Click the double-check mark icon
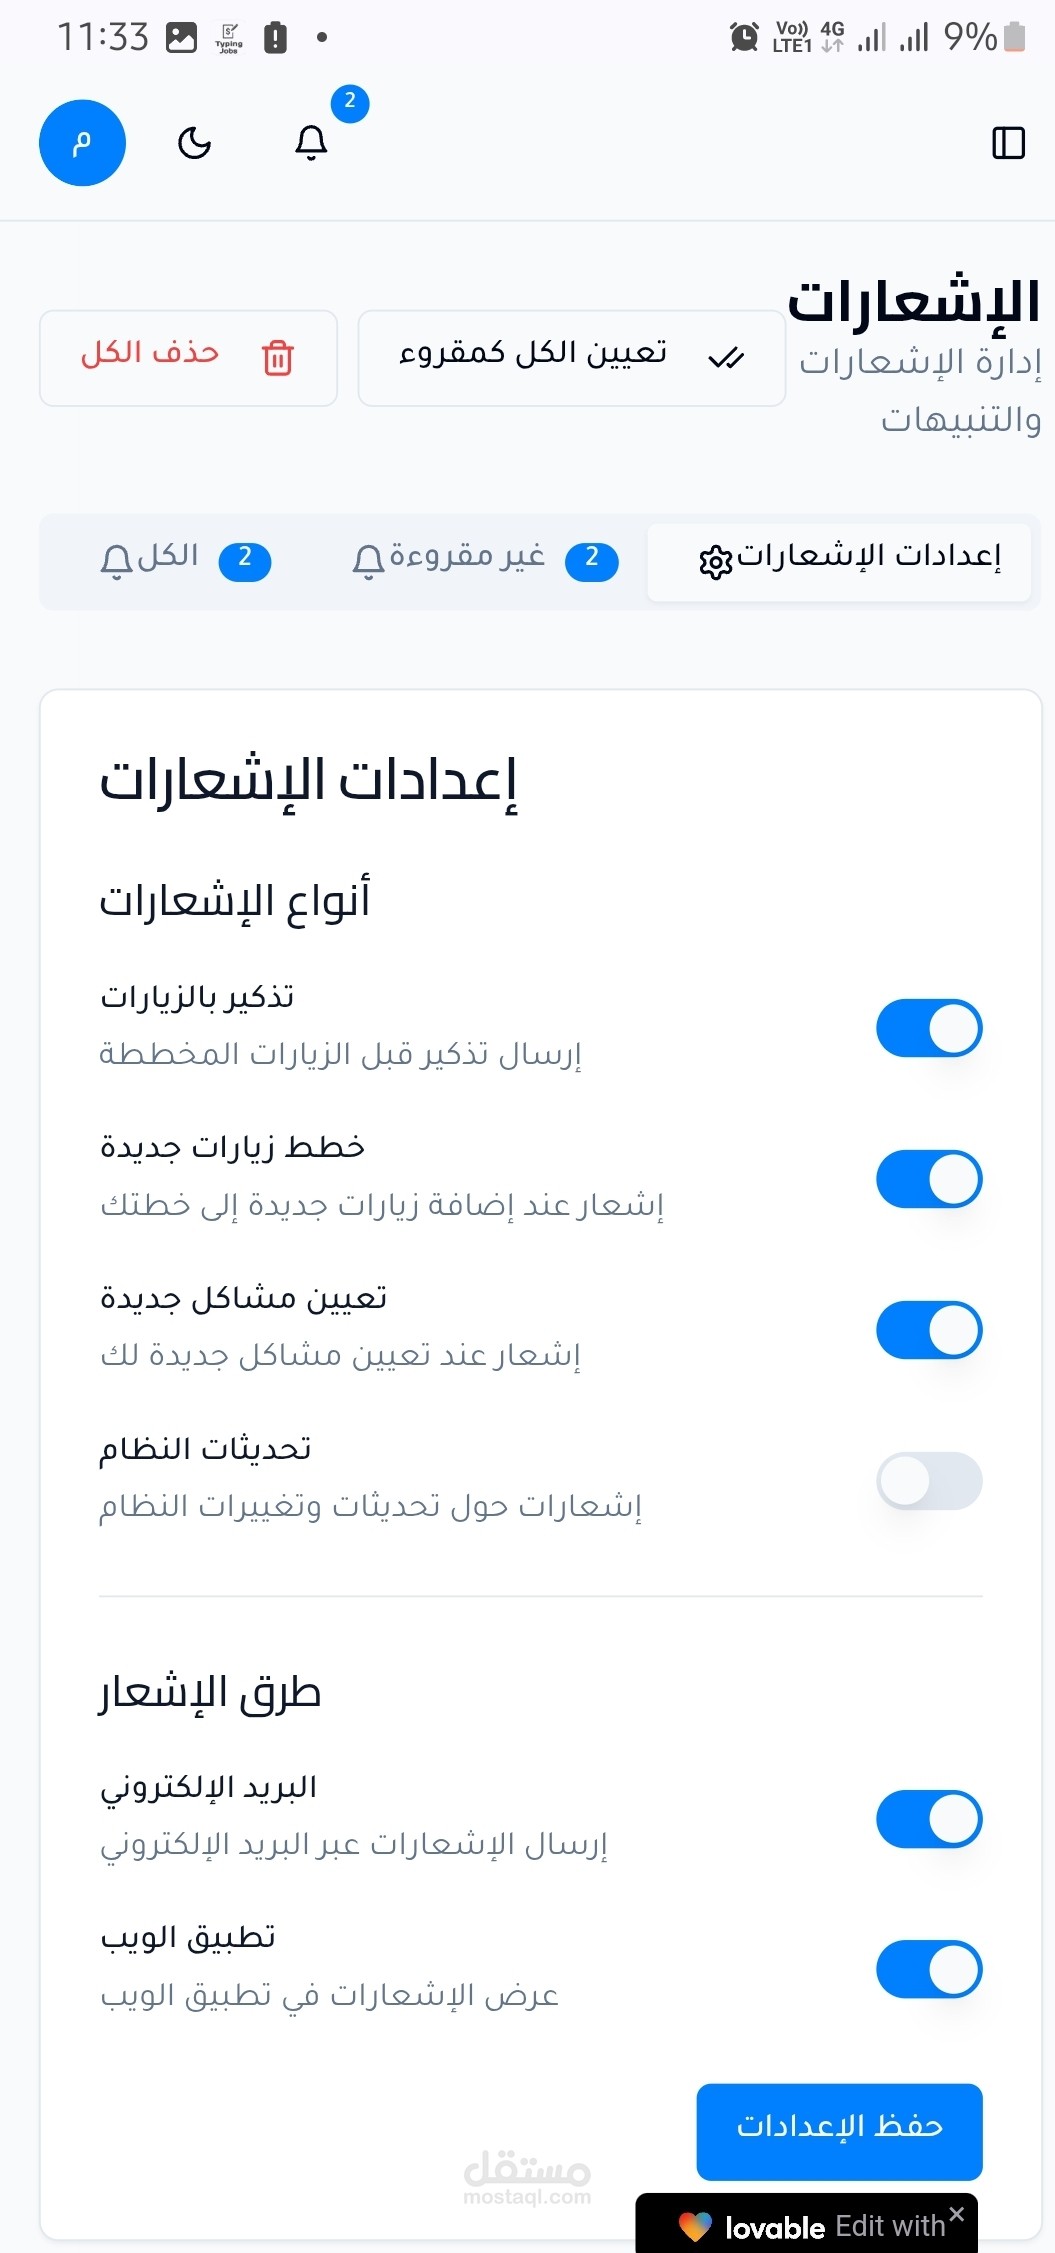This screenshot has height=2253, width=1055. (726, 357)
